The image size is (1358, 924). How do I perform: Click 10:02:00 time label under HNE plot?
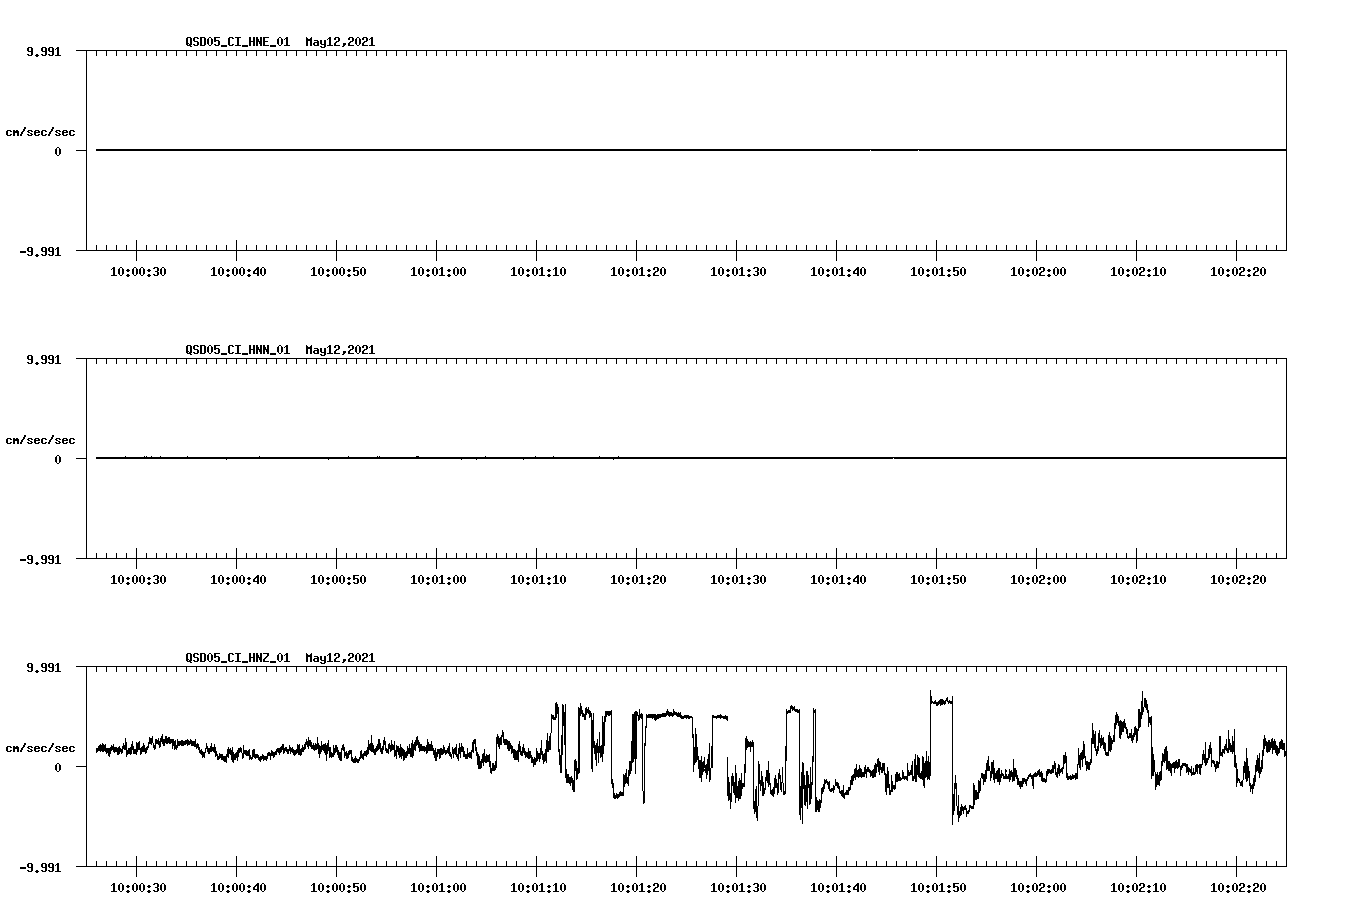[x=1038, y=272]
